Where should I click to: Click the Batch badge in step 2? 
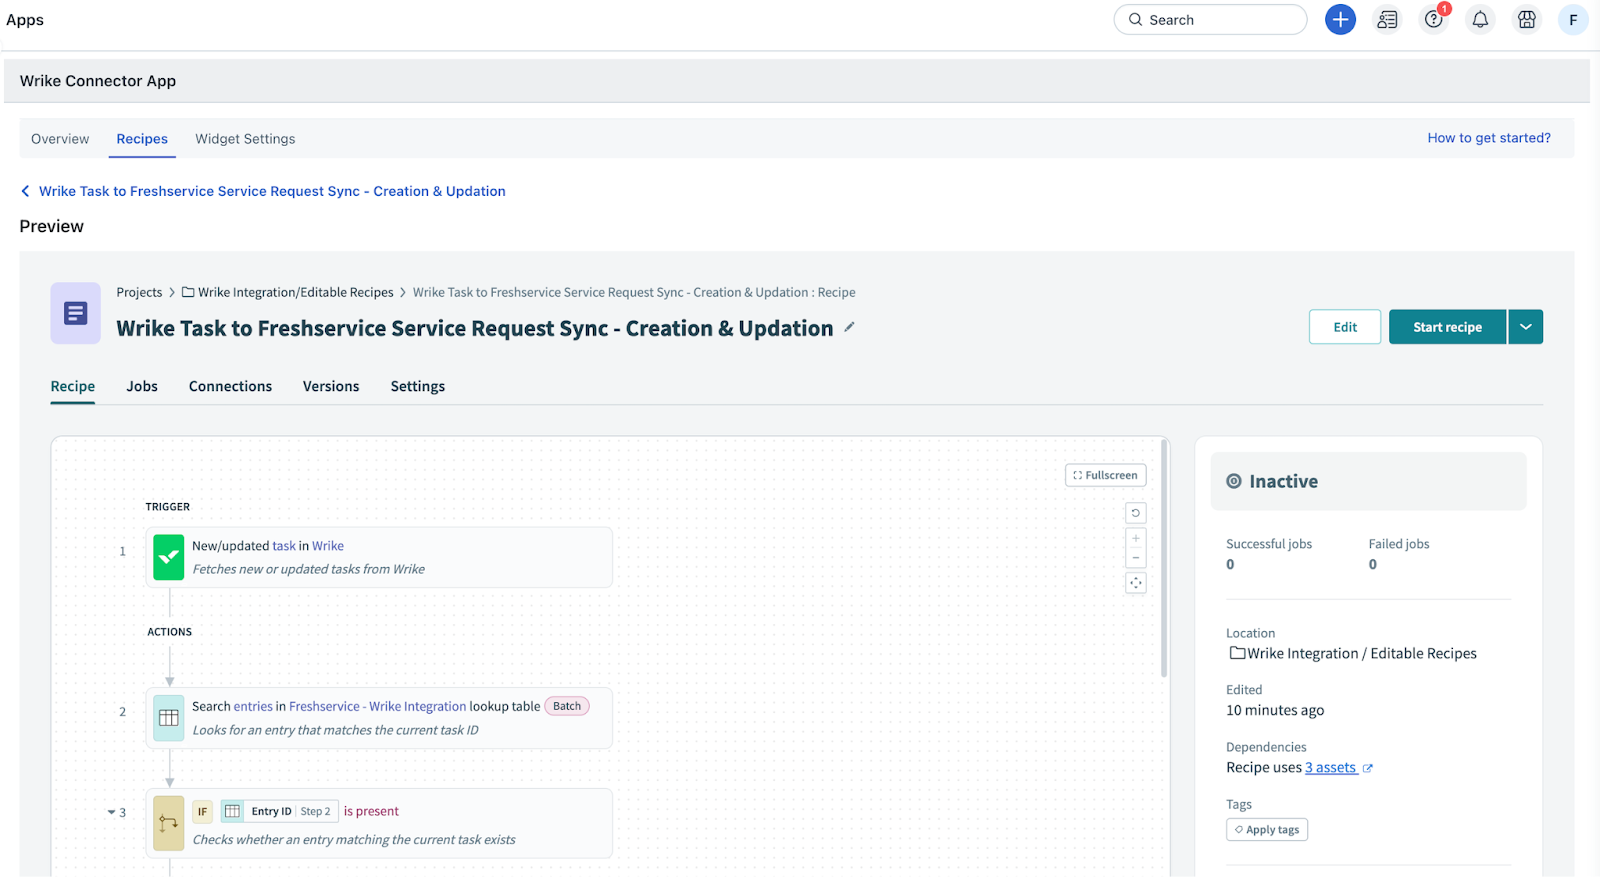point(567,706)
